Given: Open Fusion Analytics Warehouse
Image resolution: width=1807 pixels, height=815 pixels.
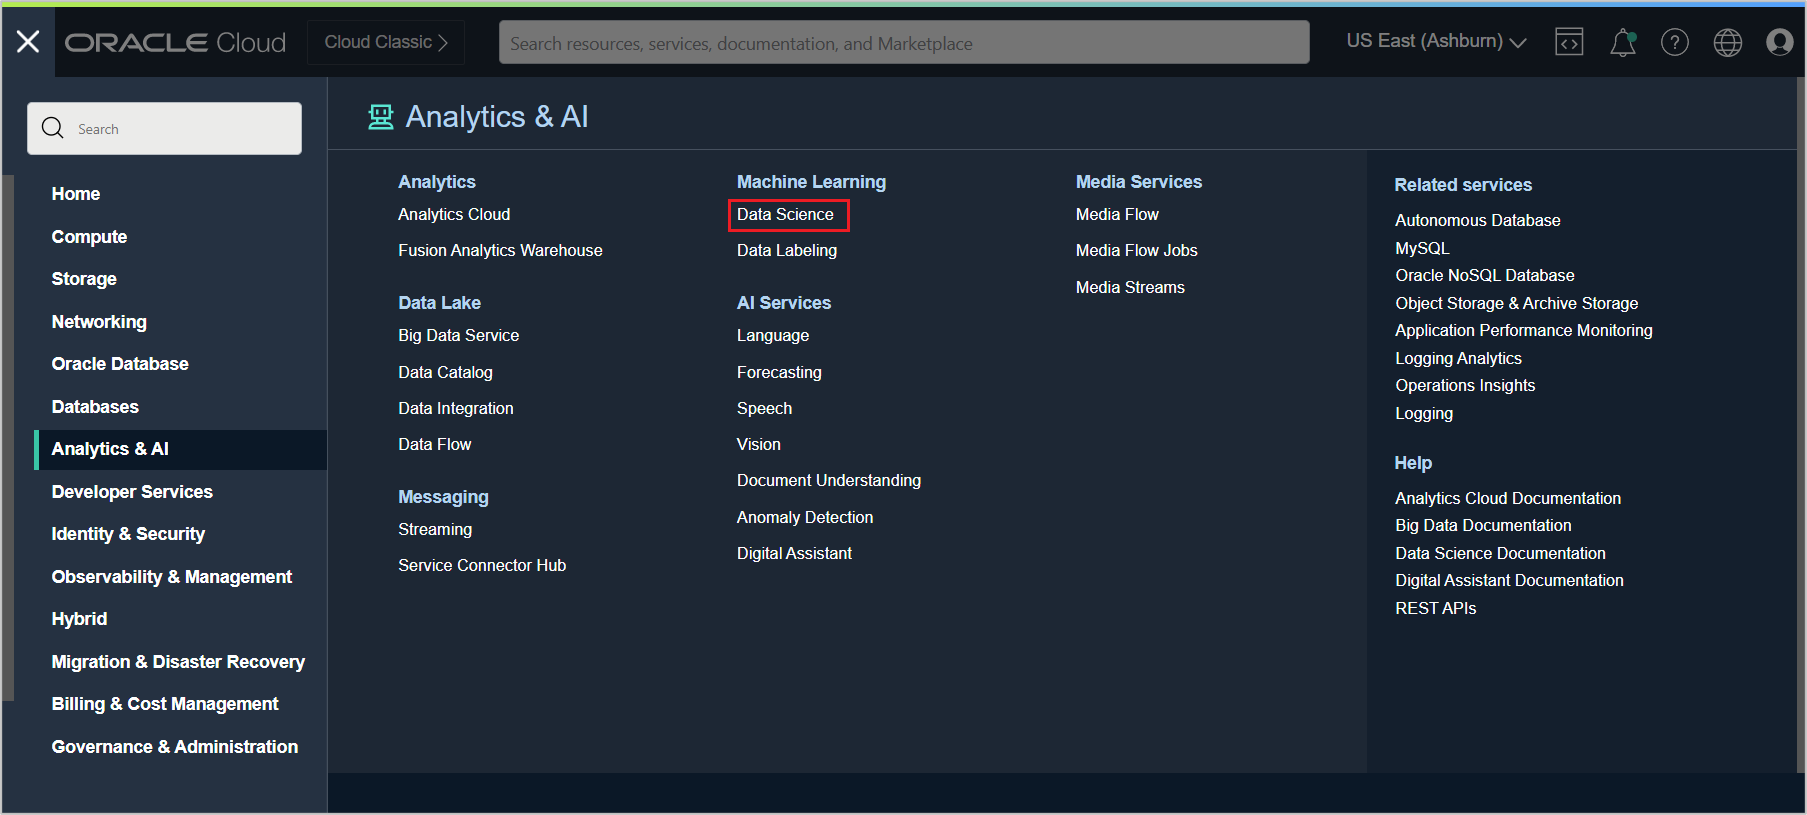Looking at the screenshot, I should click(500, 250).
